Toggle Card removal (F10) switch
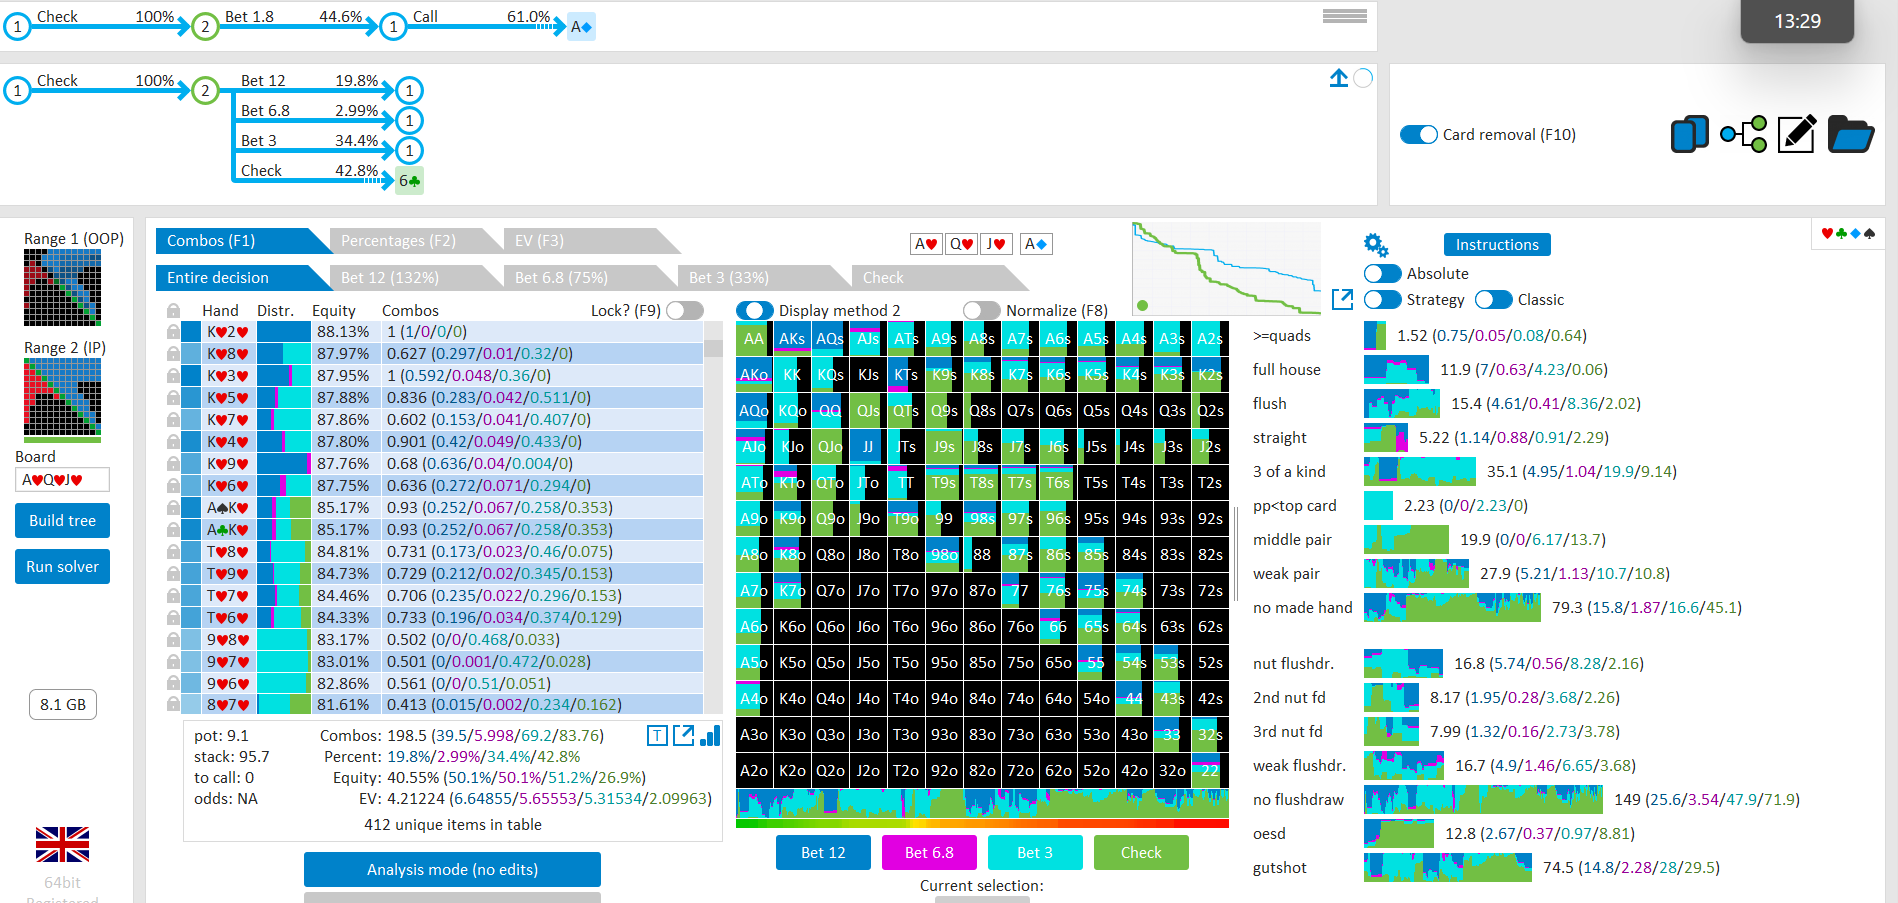 click(x=1419, y=134)
